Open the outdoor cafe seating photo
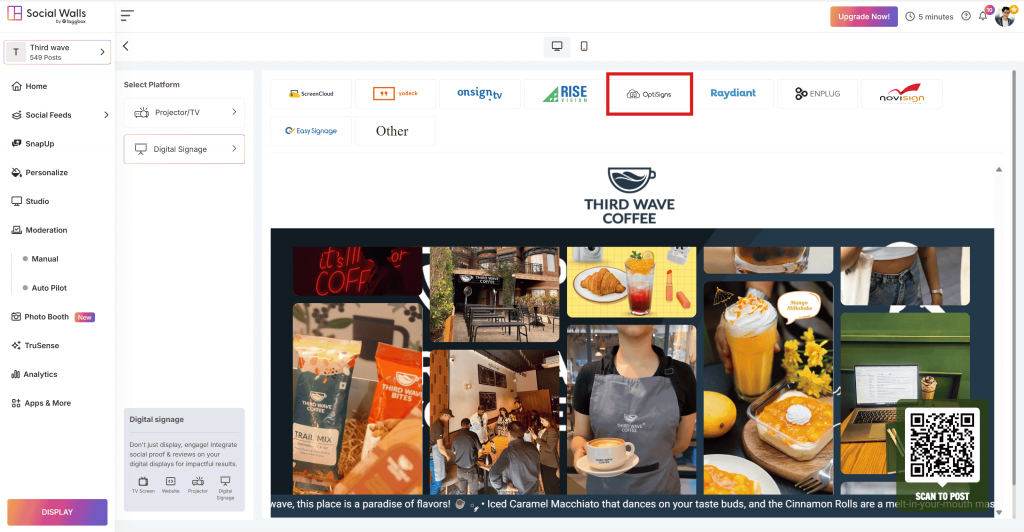This screenshot has width=1024, height=532. (494, 294)
